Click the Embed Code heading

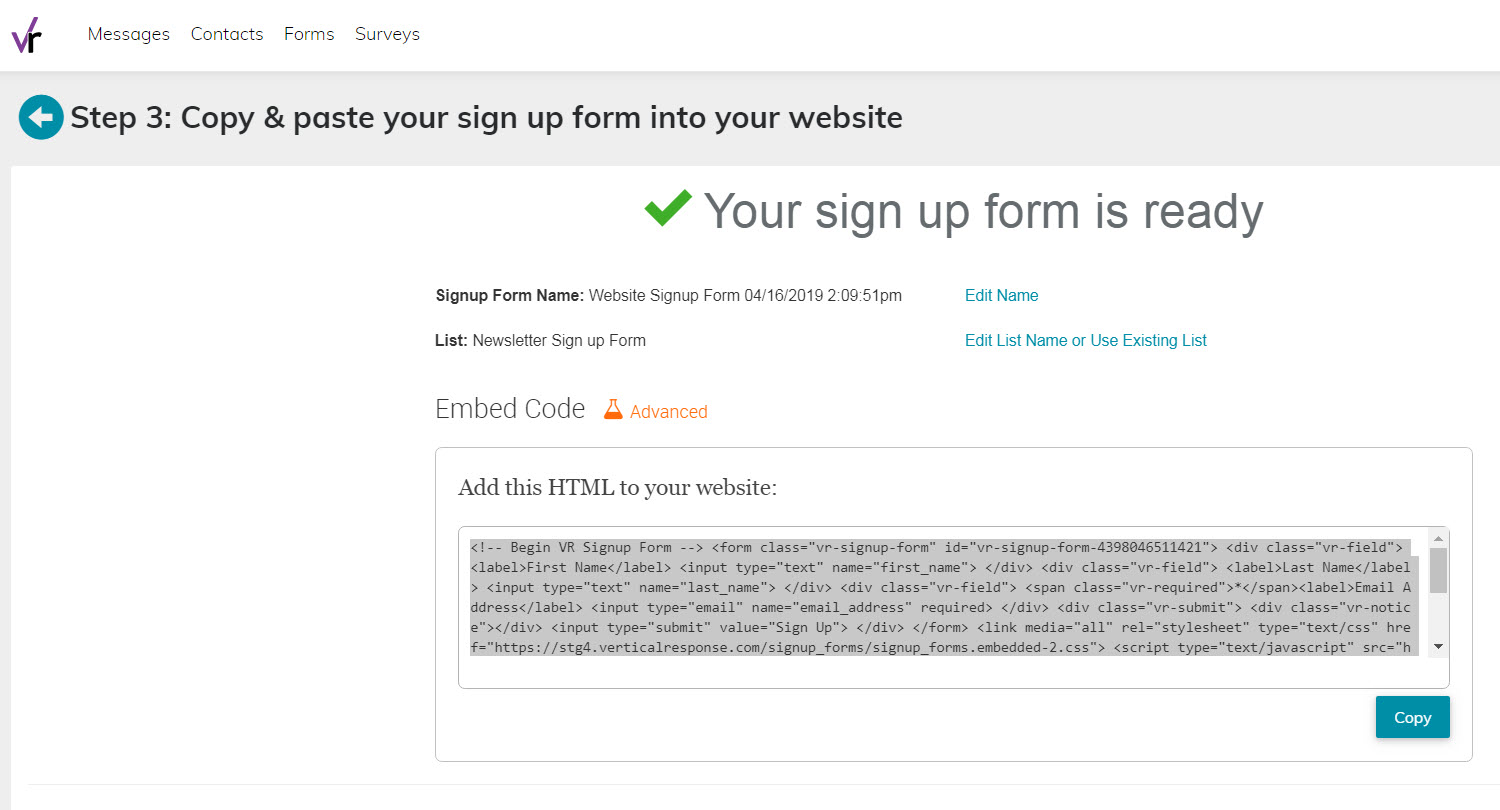pyautogui.click(x=510, y=409)
